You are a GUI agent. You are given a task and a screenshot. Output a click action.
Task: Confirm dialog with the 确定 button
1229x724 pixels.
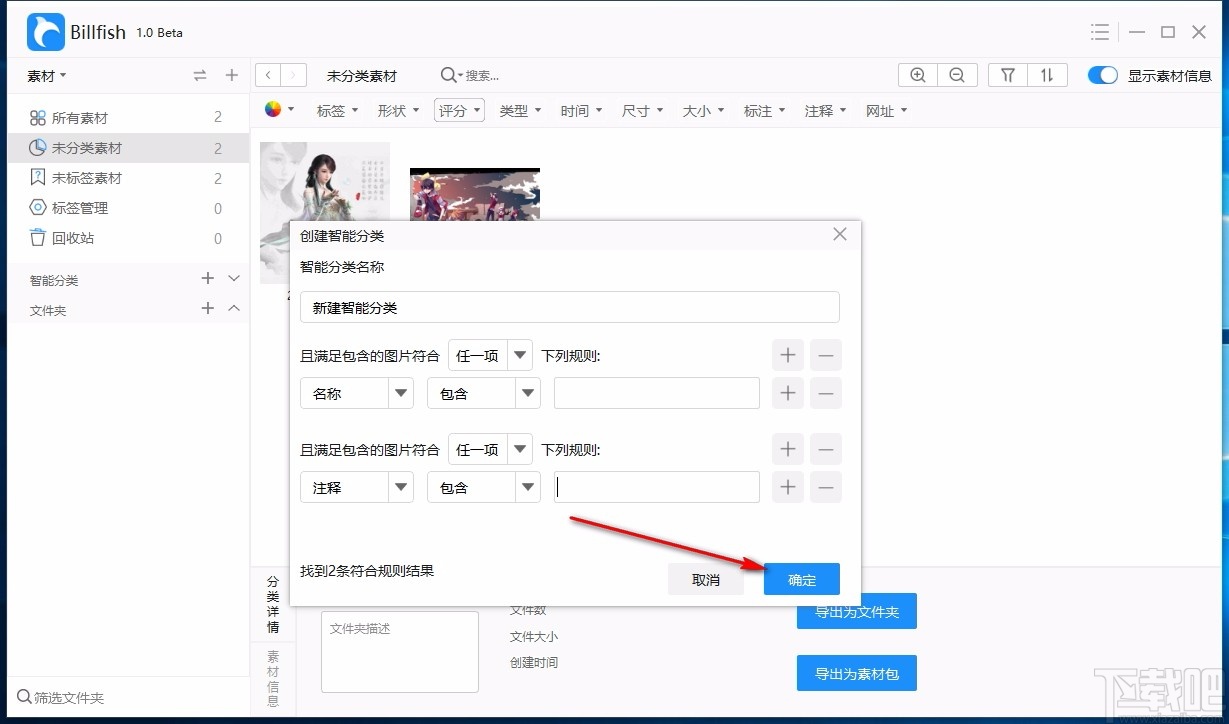(801, 579)
